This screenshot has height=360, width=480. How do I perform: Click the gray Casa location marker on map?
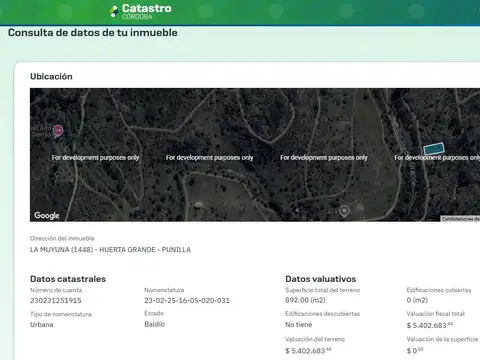pyautogui.click(x=344, y=211)
